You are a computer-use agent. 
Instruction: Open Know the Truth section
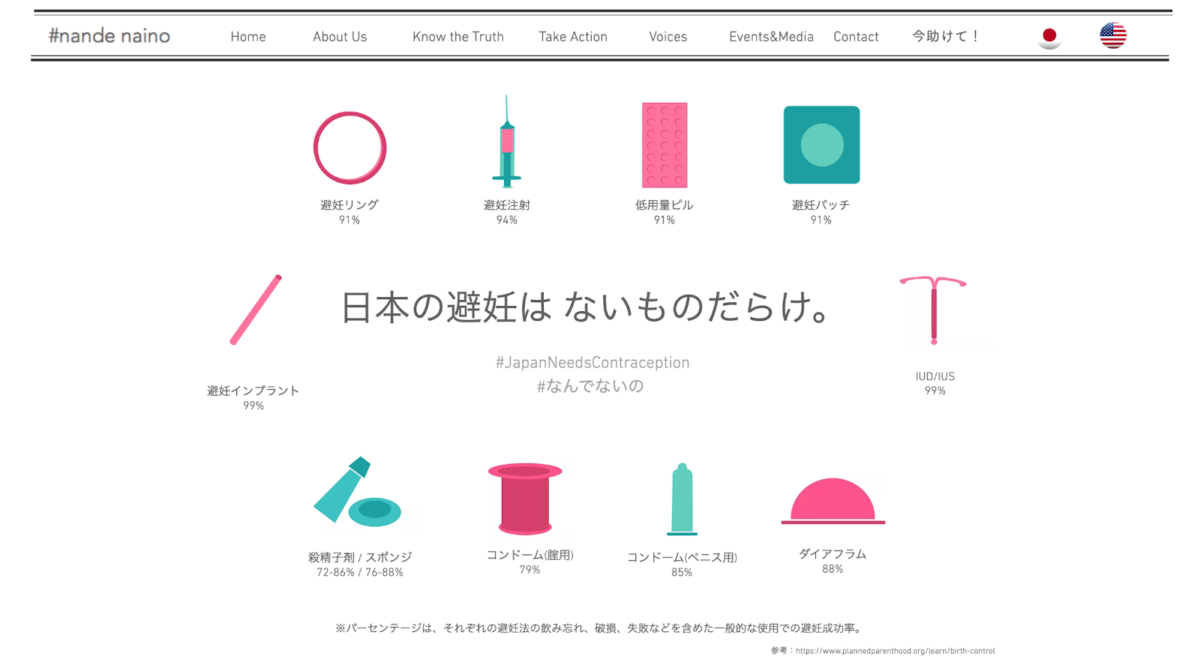[x=458, y=37]
